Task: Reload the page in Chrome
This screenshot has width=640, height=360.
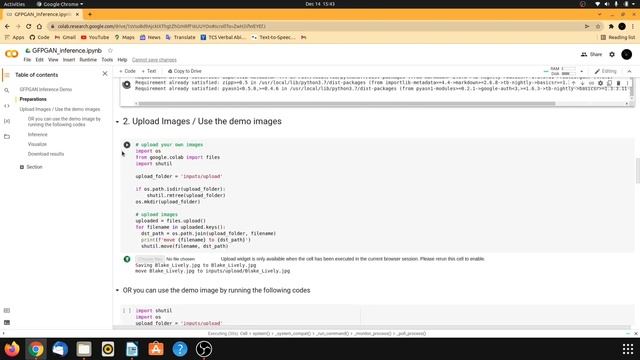Action: [x=28, y=26]
